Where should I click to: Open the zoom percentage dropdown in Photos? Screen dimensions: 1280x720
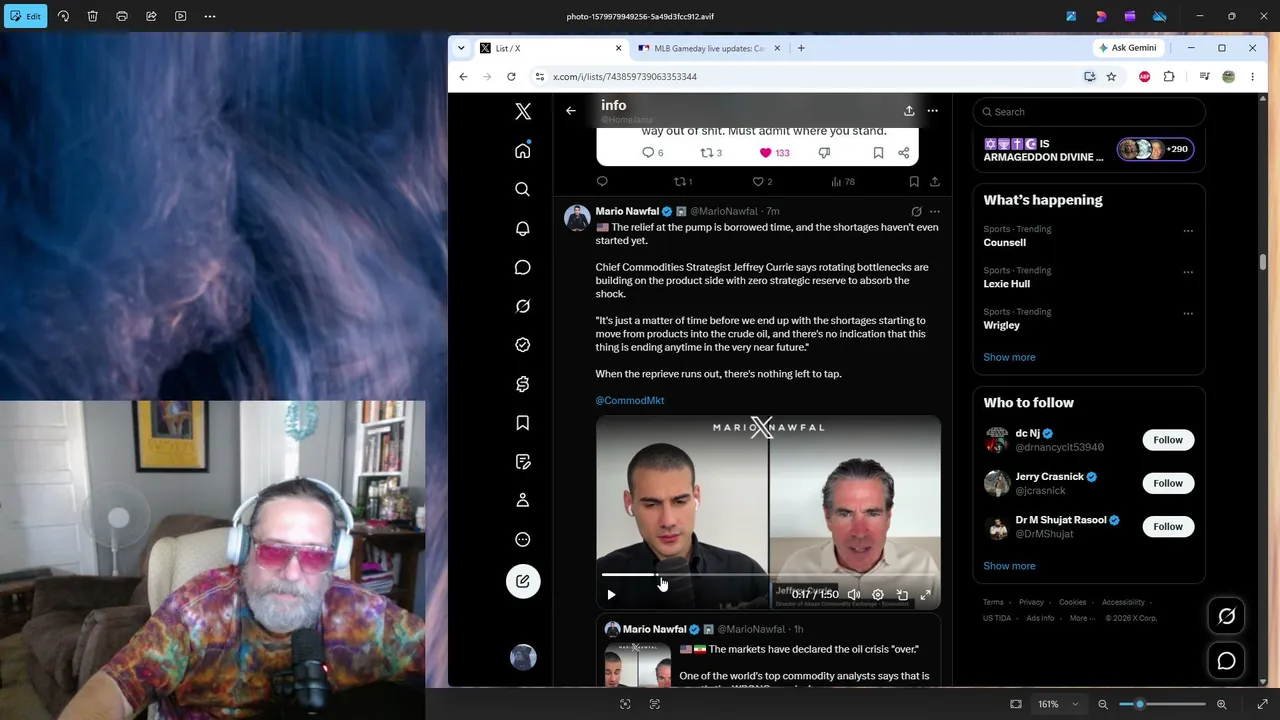pyautogui.click(x=1057, y=704)
